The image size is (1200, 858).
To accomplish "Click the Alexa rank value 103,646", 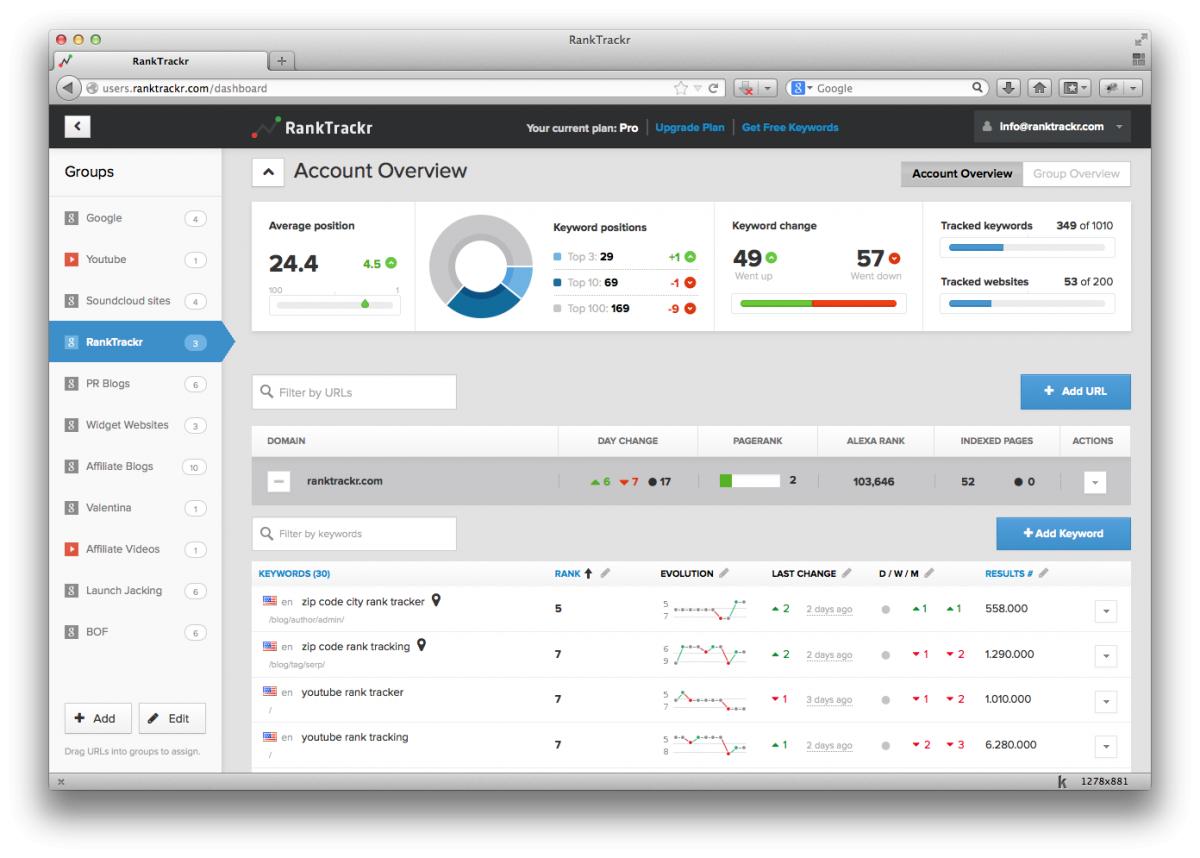I will (874, 482).
